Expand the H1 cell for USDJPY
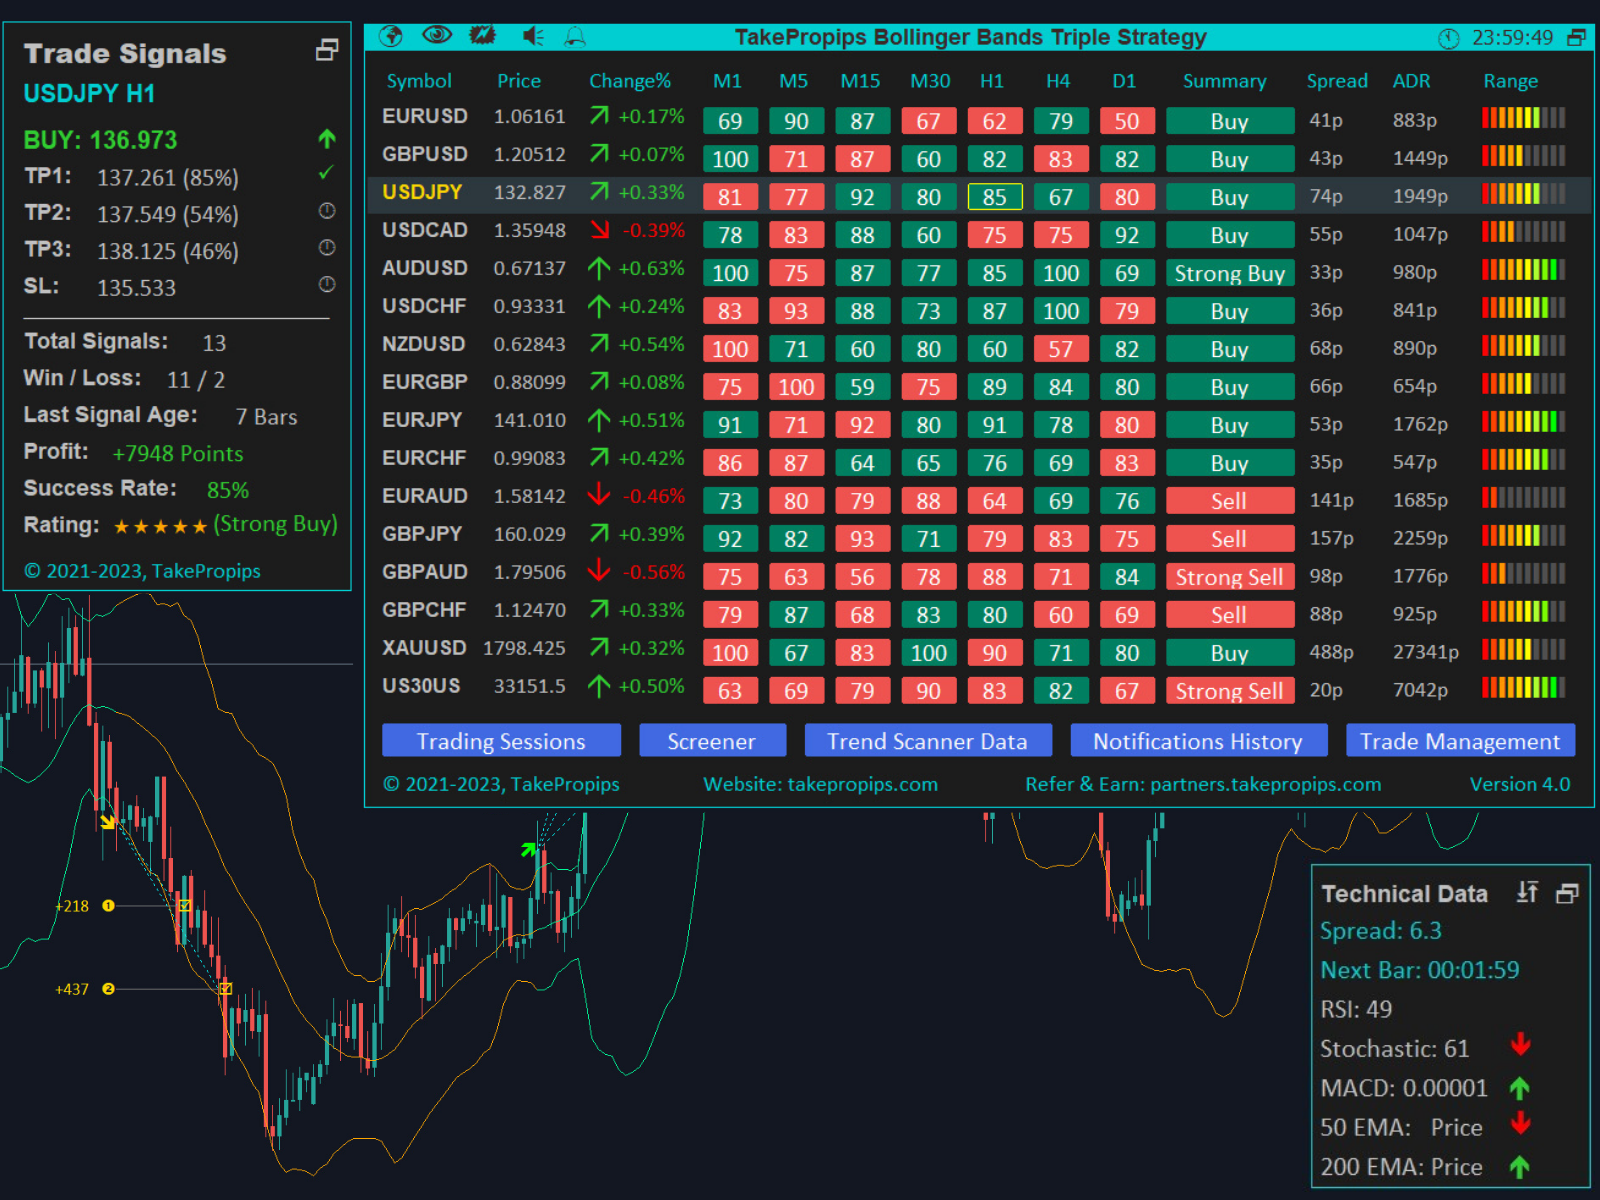 click(994, 197)
